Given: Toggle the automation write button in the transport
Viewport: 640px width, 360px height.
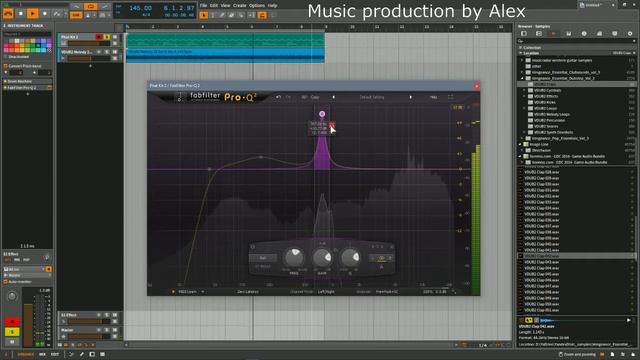Looking at the screenshot, I should [57, 13].
